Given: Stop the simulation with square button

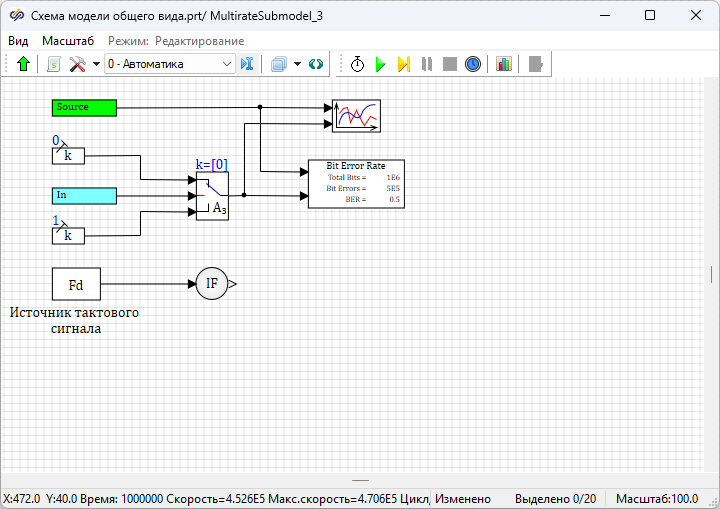Looking at the screenshot, I should coord(450,64).
